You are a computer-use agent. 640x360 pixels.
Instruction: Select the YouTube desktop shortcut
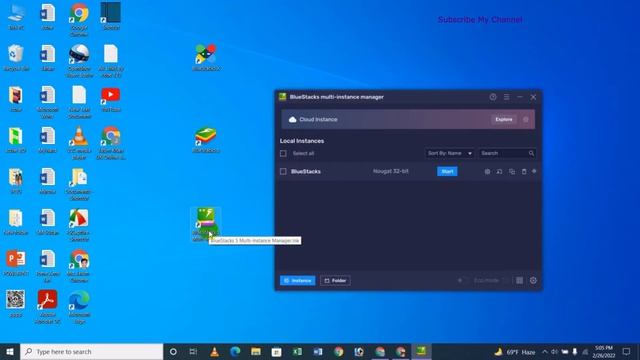(x=111, y=99)
